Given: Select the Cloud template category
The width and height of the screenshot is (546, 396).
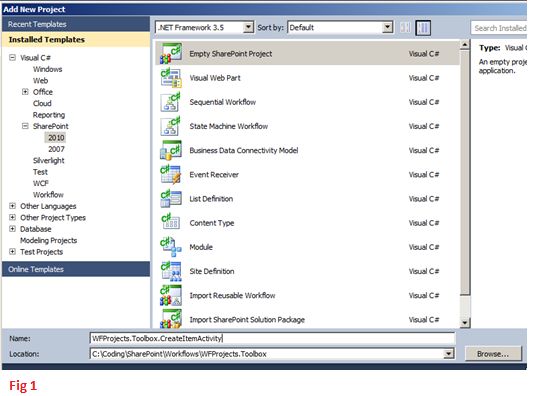Looking at the screenshot, I should point(42,103).
